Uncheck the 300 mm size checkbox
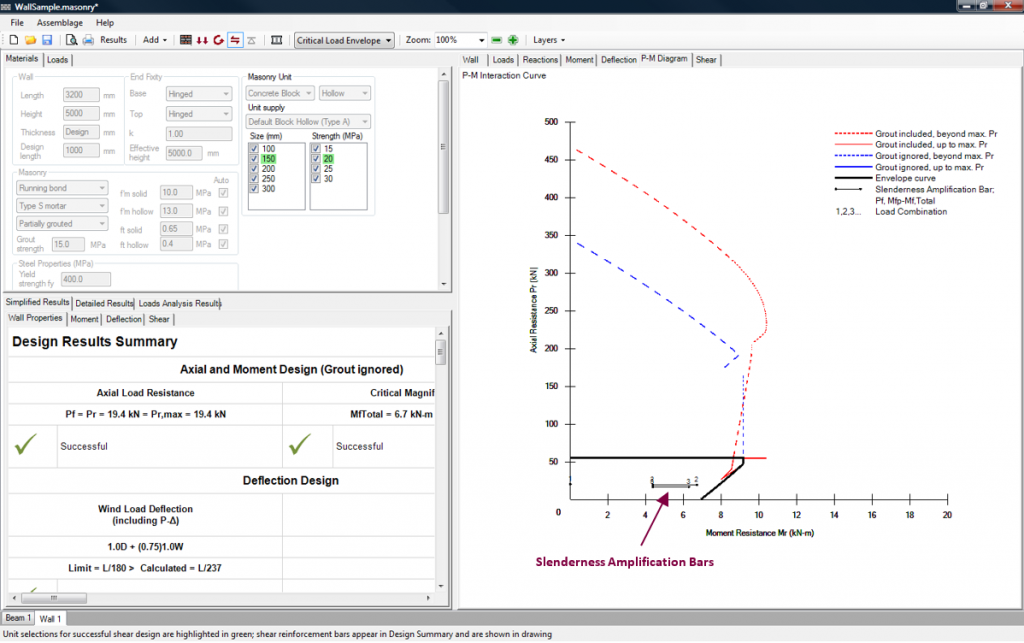The image size is (1024, 643). click(254, 189)
